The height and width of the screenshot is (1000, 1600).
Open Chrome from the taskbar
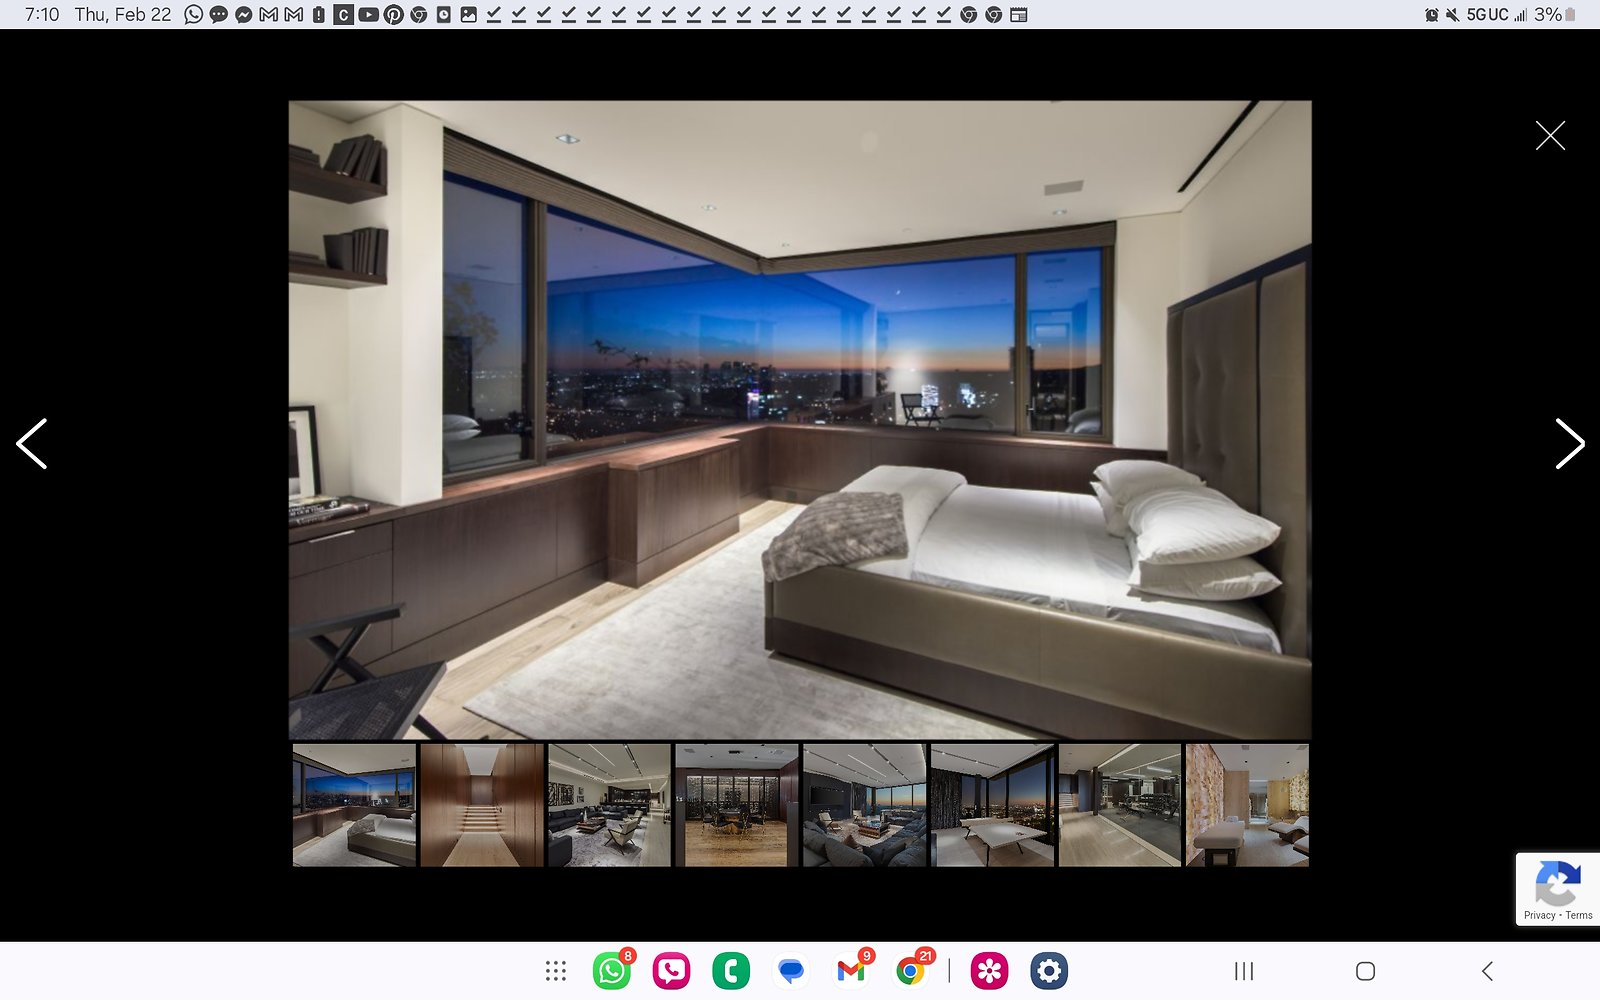[x=910, y=971]
